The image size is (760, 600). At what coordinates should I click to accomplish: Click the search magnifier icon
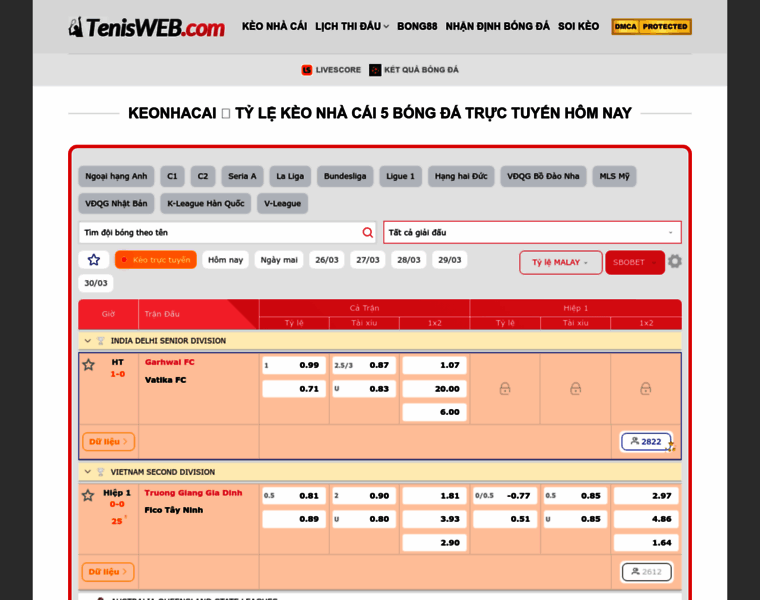(367, 233)
